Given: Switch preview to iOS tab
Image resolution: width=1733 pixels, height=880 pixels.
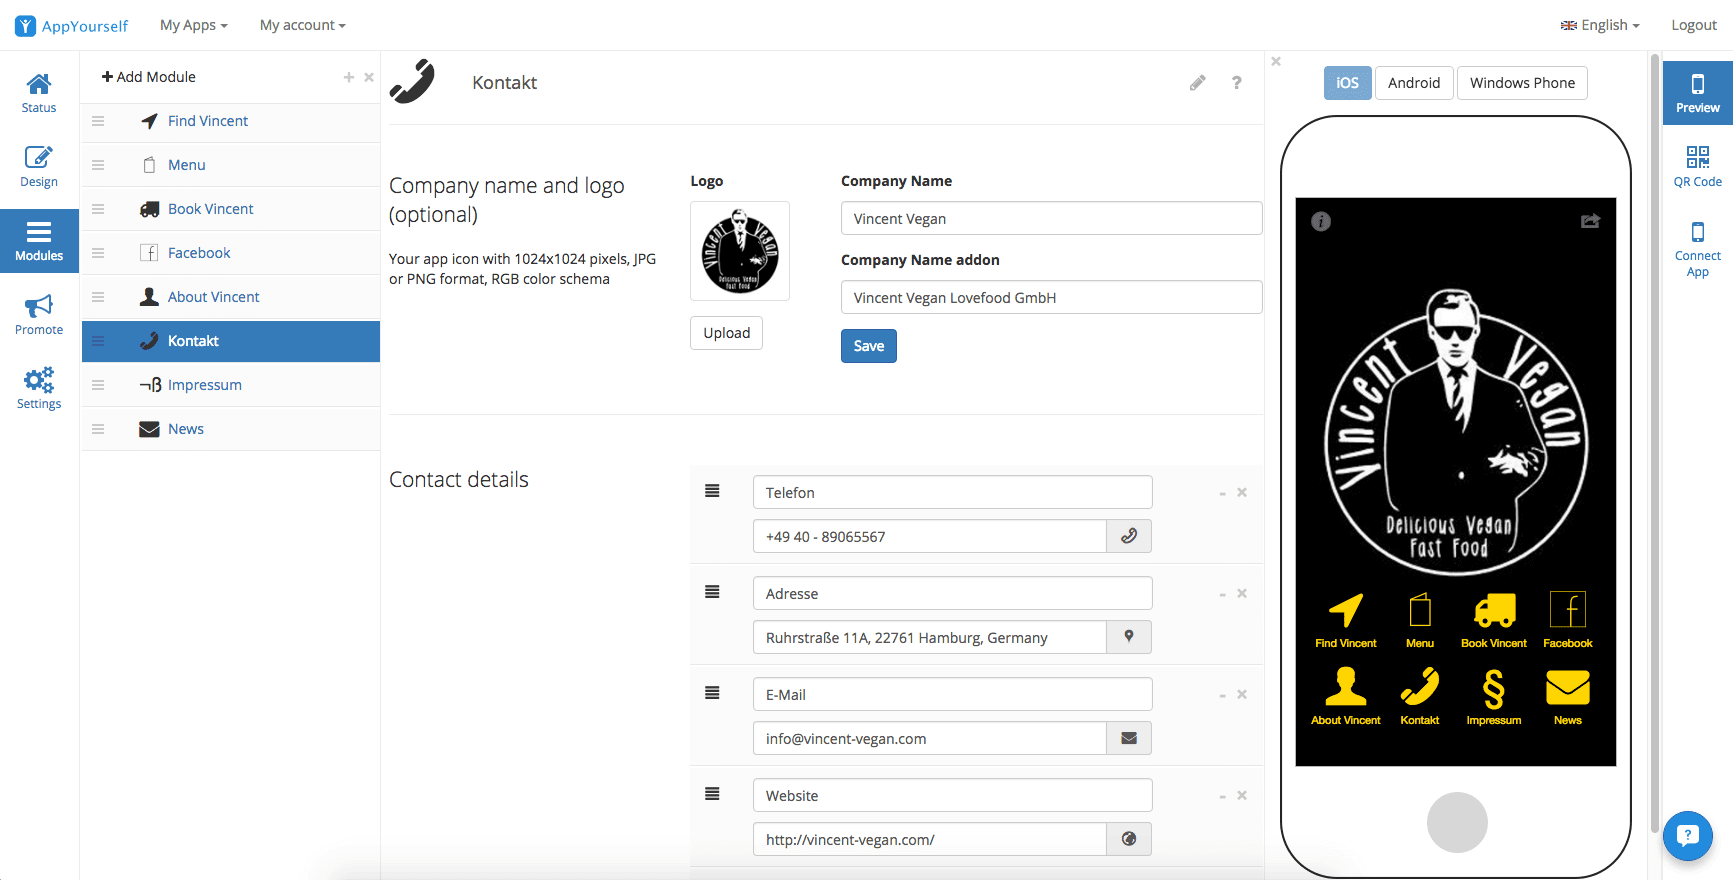Looking at the screenshot, I should click(1348, 83).
